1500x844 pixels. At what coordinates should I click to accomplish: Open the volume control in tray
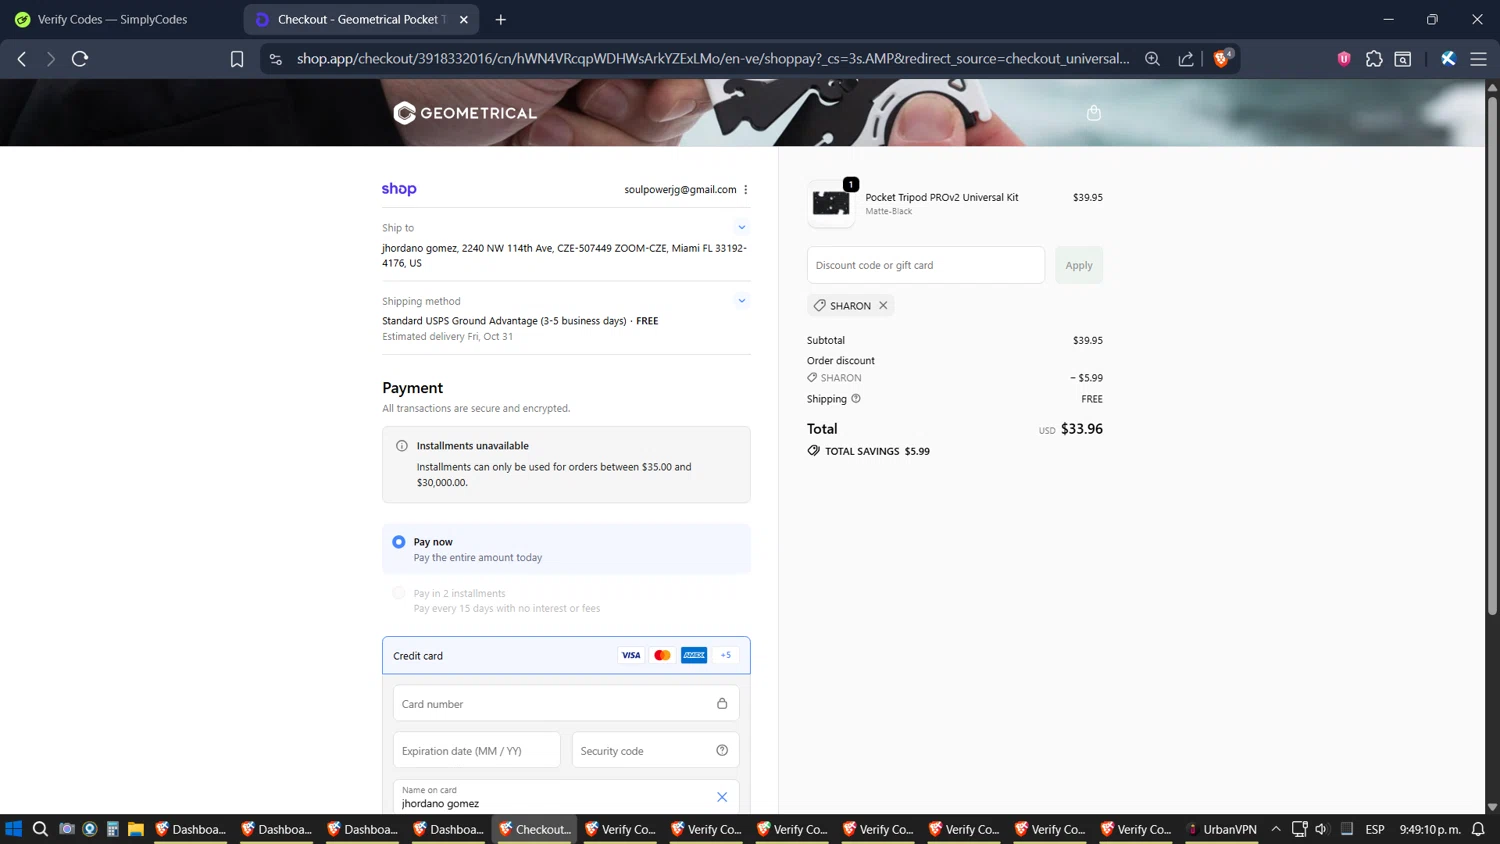point(1321,829)
